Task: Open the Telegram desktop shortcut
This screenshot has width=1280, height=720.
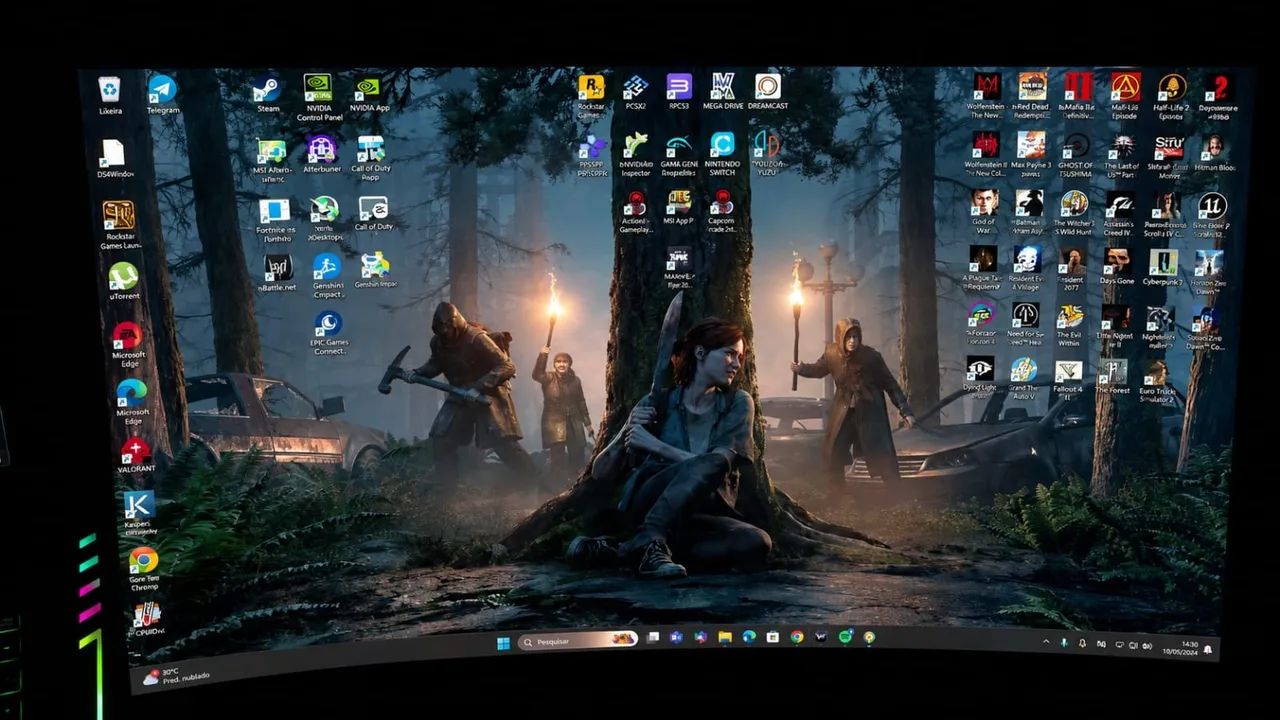Action: [162, 95]
